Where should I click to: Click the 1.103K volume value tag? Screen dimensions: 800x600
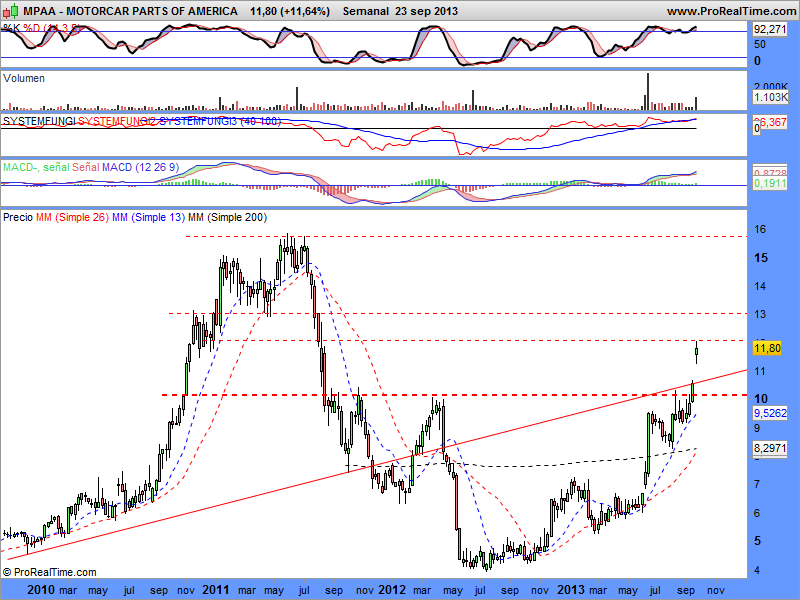pos(770,97)
